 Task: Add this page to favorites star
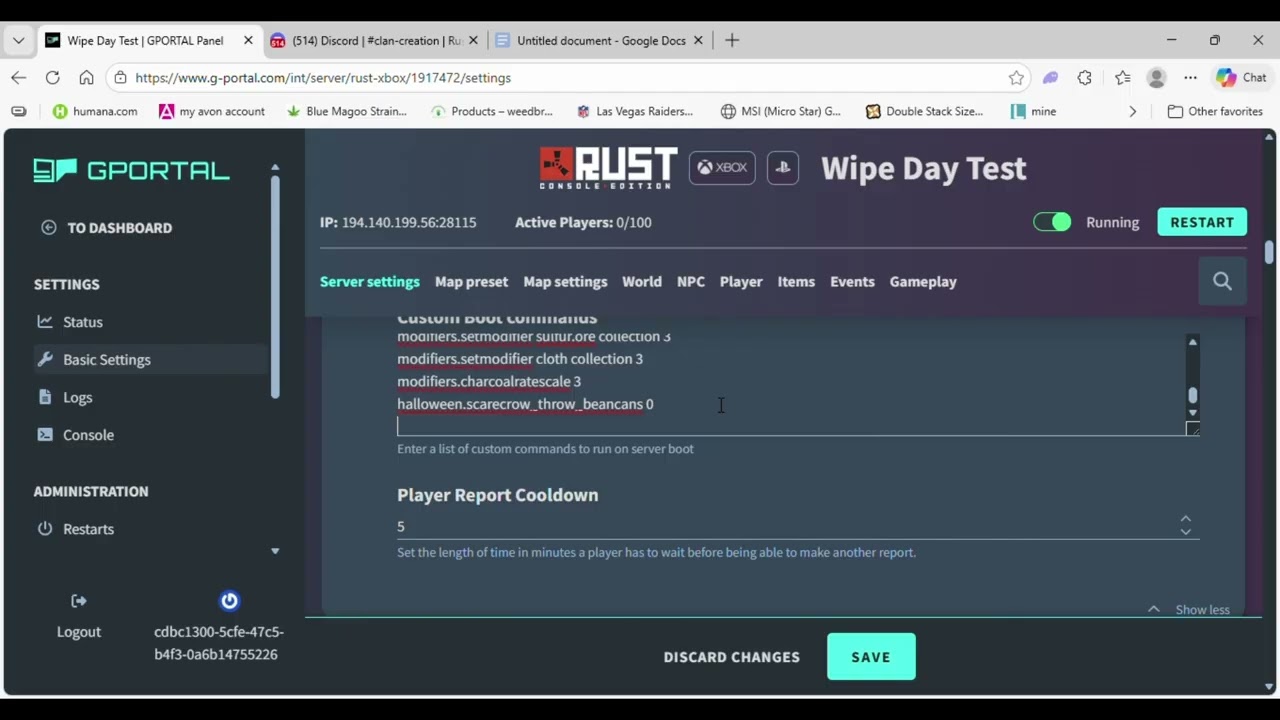(1016, 78)
